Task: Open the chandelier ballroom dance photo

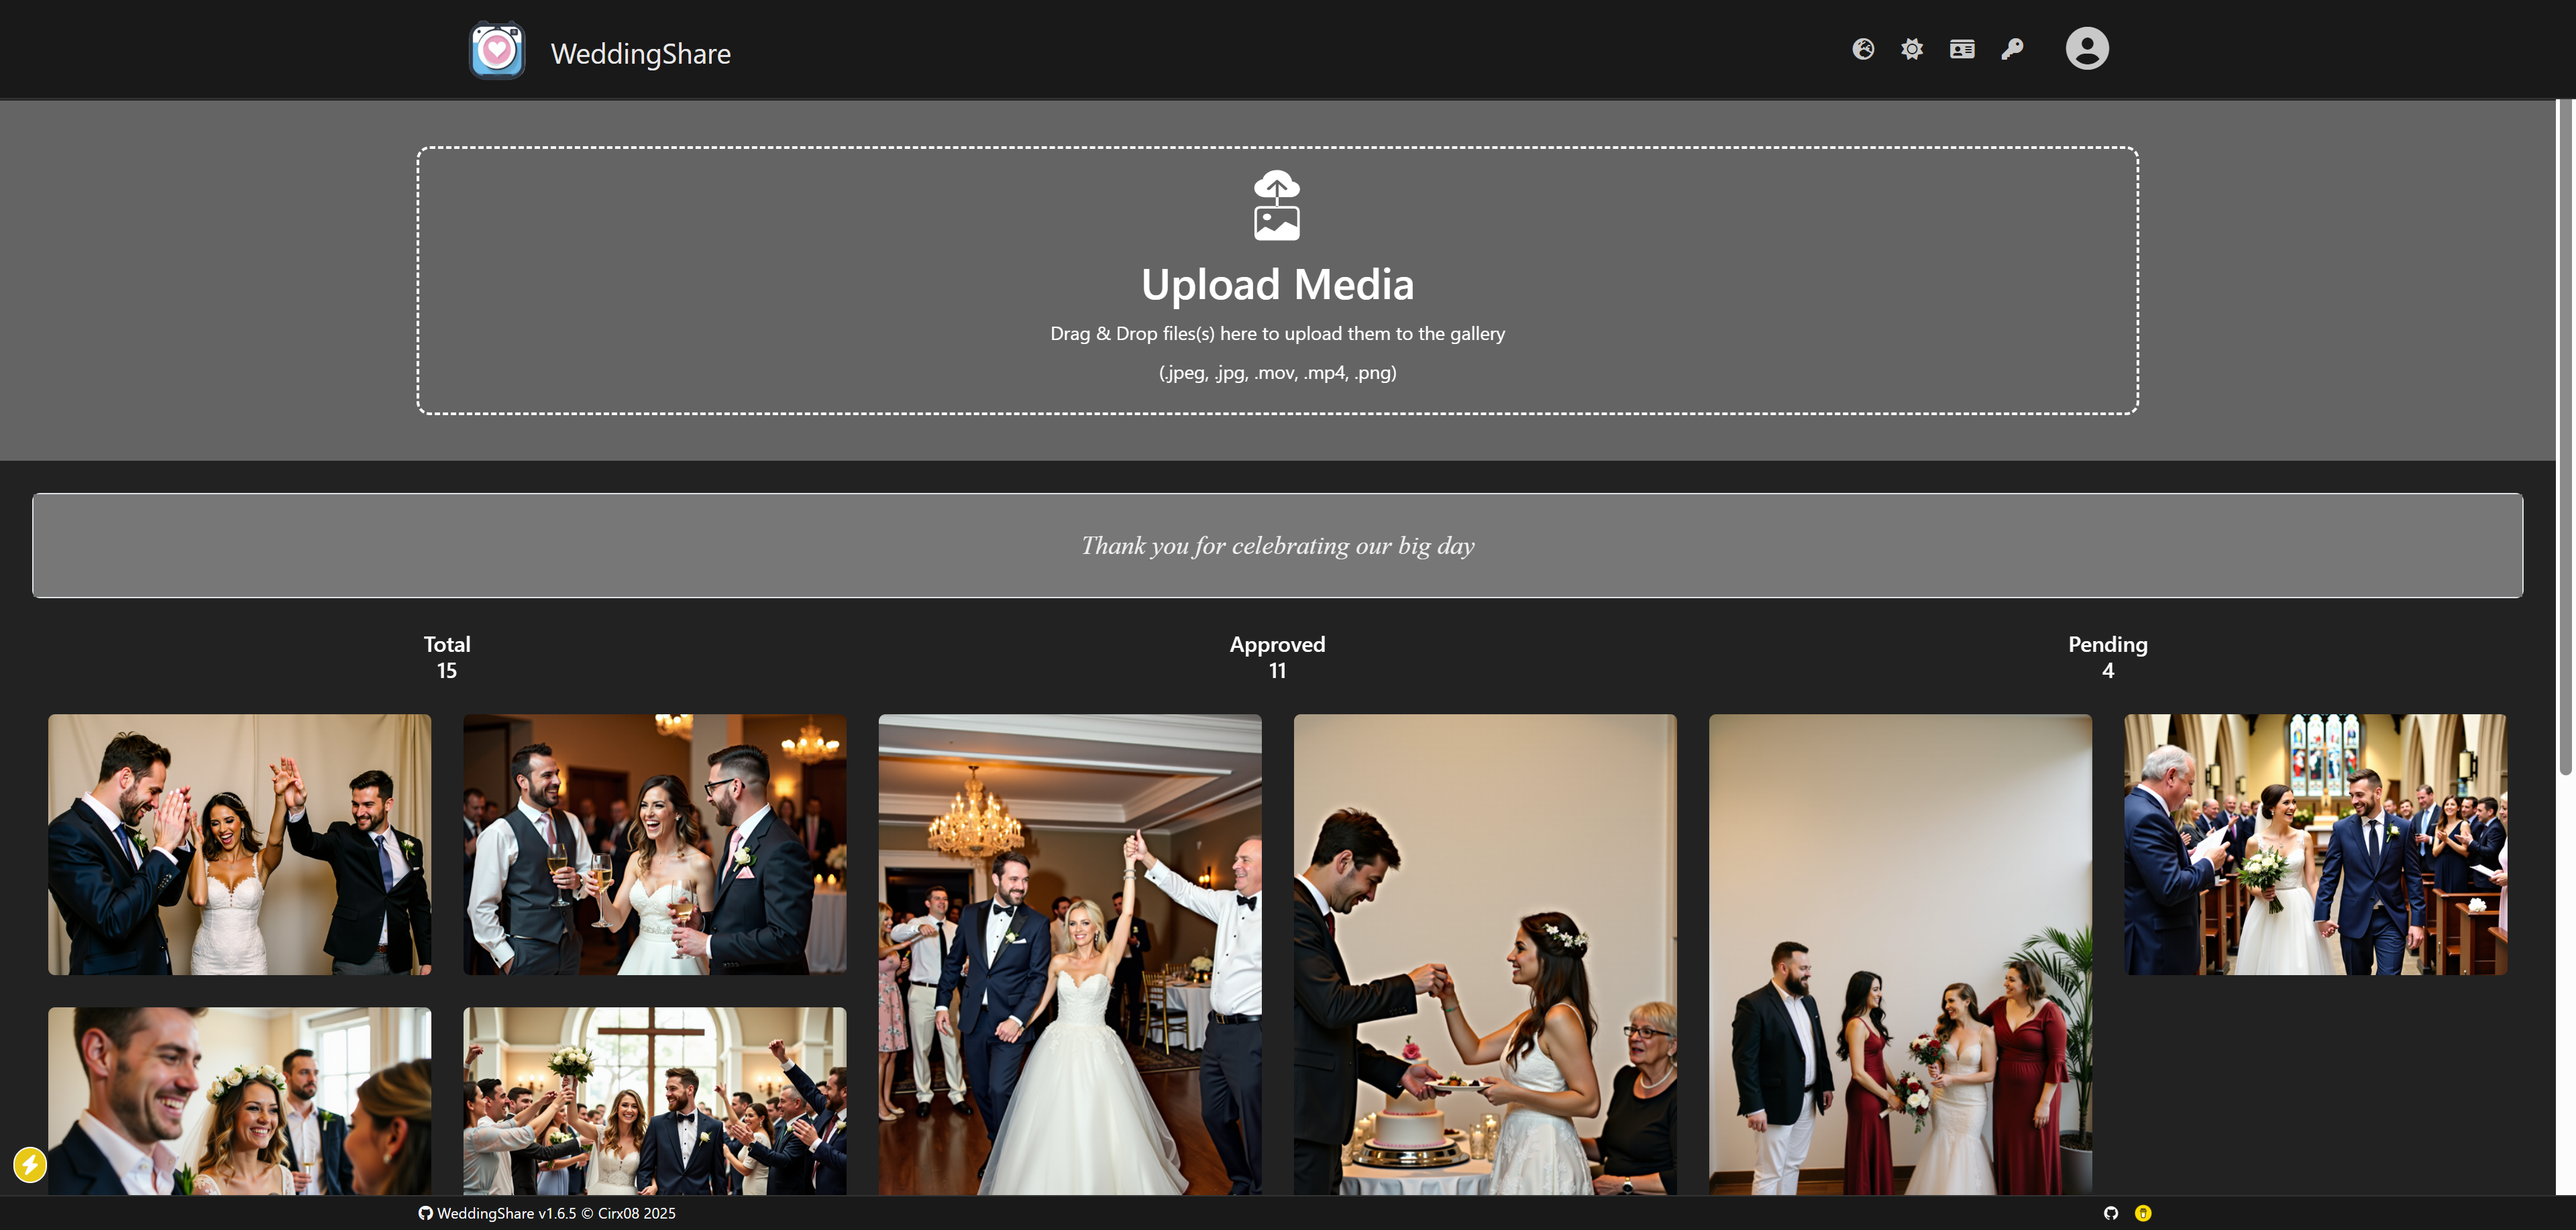Action: coord(1069,954)
